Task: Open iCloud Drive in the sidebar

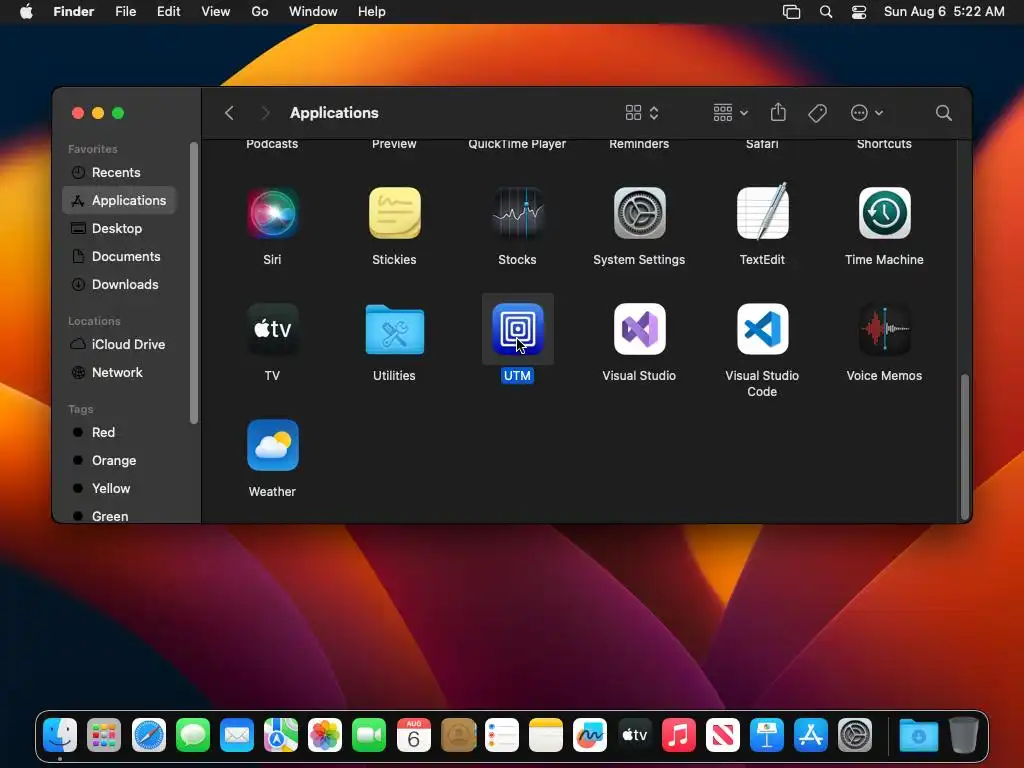Action: [119, 344]
